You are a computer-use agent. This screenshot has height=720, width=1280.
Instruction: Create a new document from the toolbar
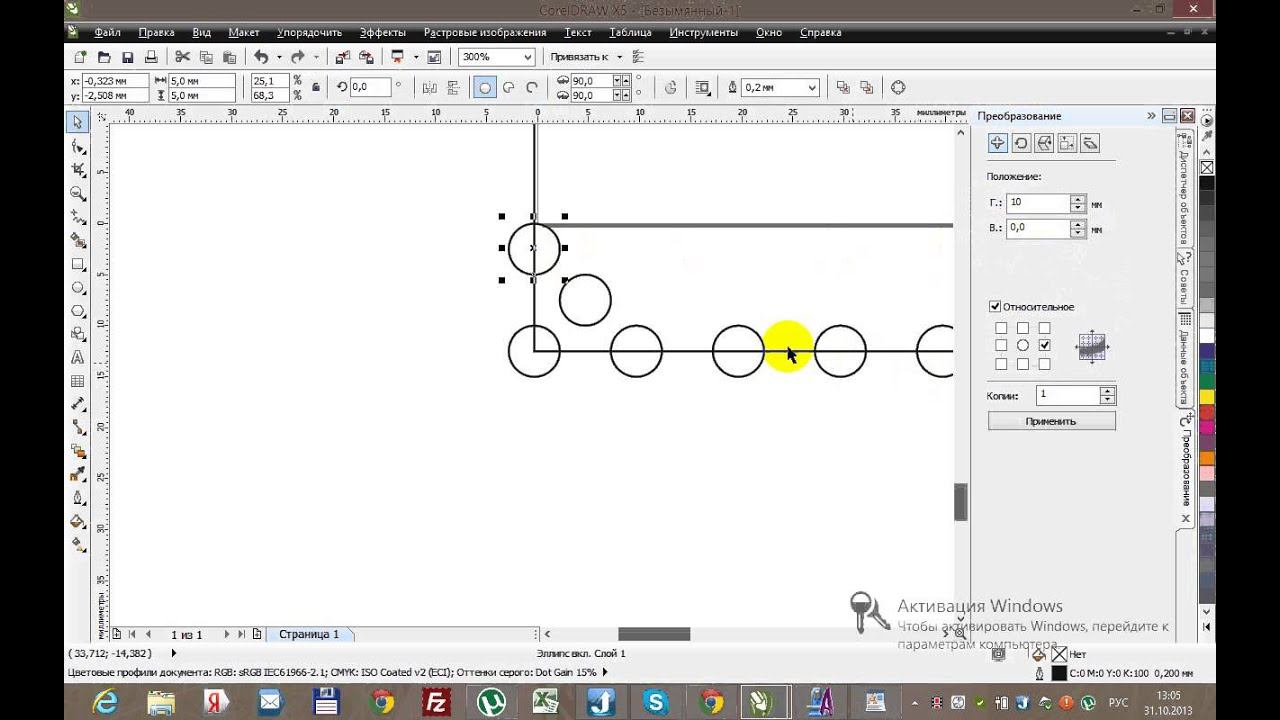78,57
